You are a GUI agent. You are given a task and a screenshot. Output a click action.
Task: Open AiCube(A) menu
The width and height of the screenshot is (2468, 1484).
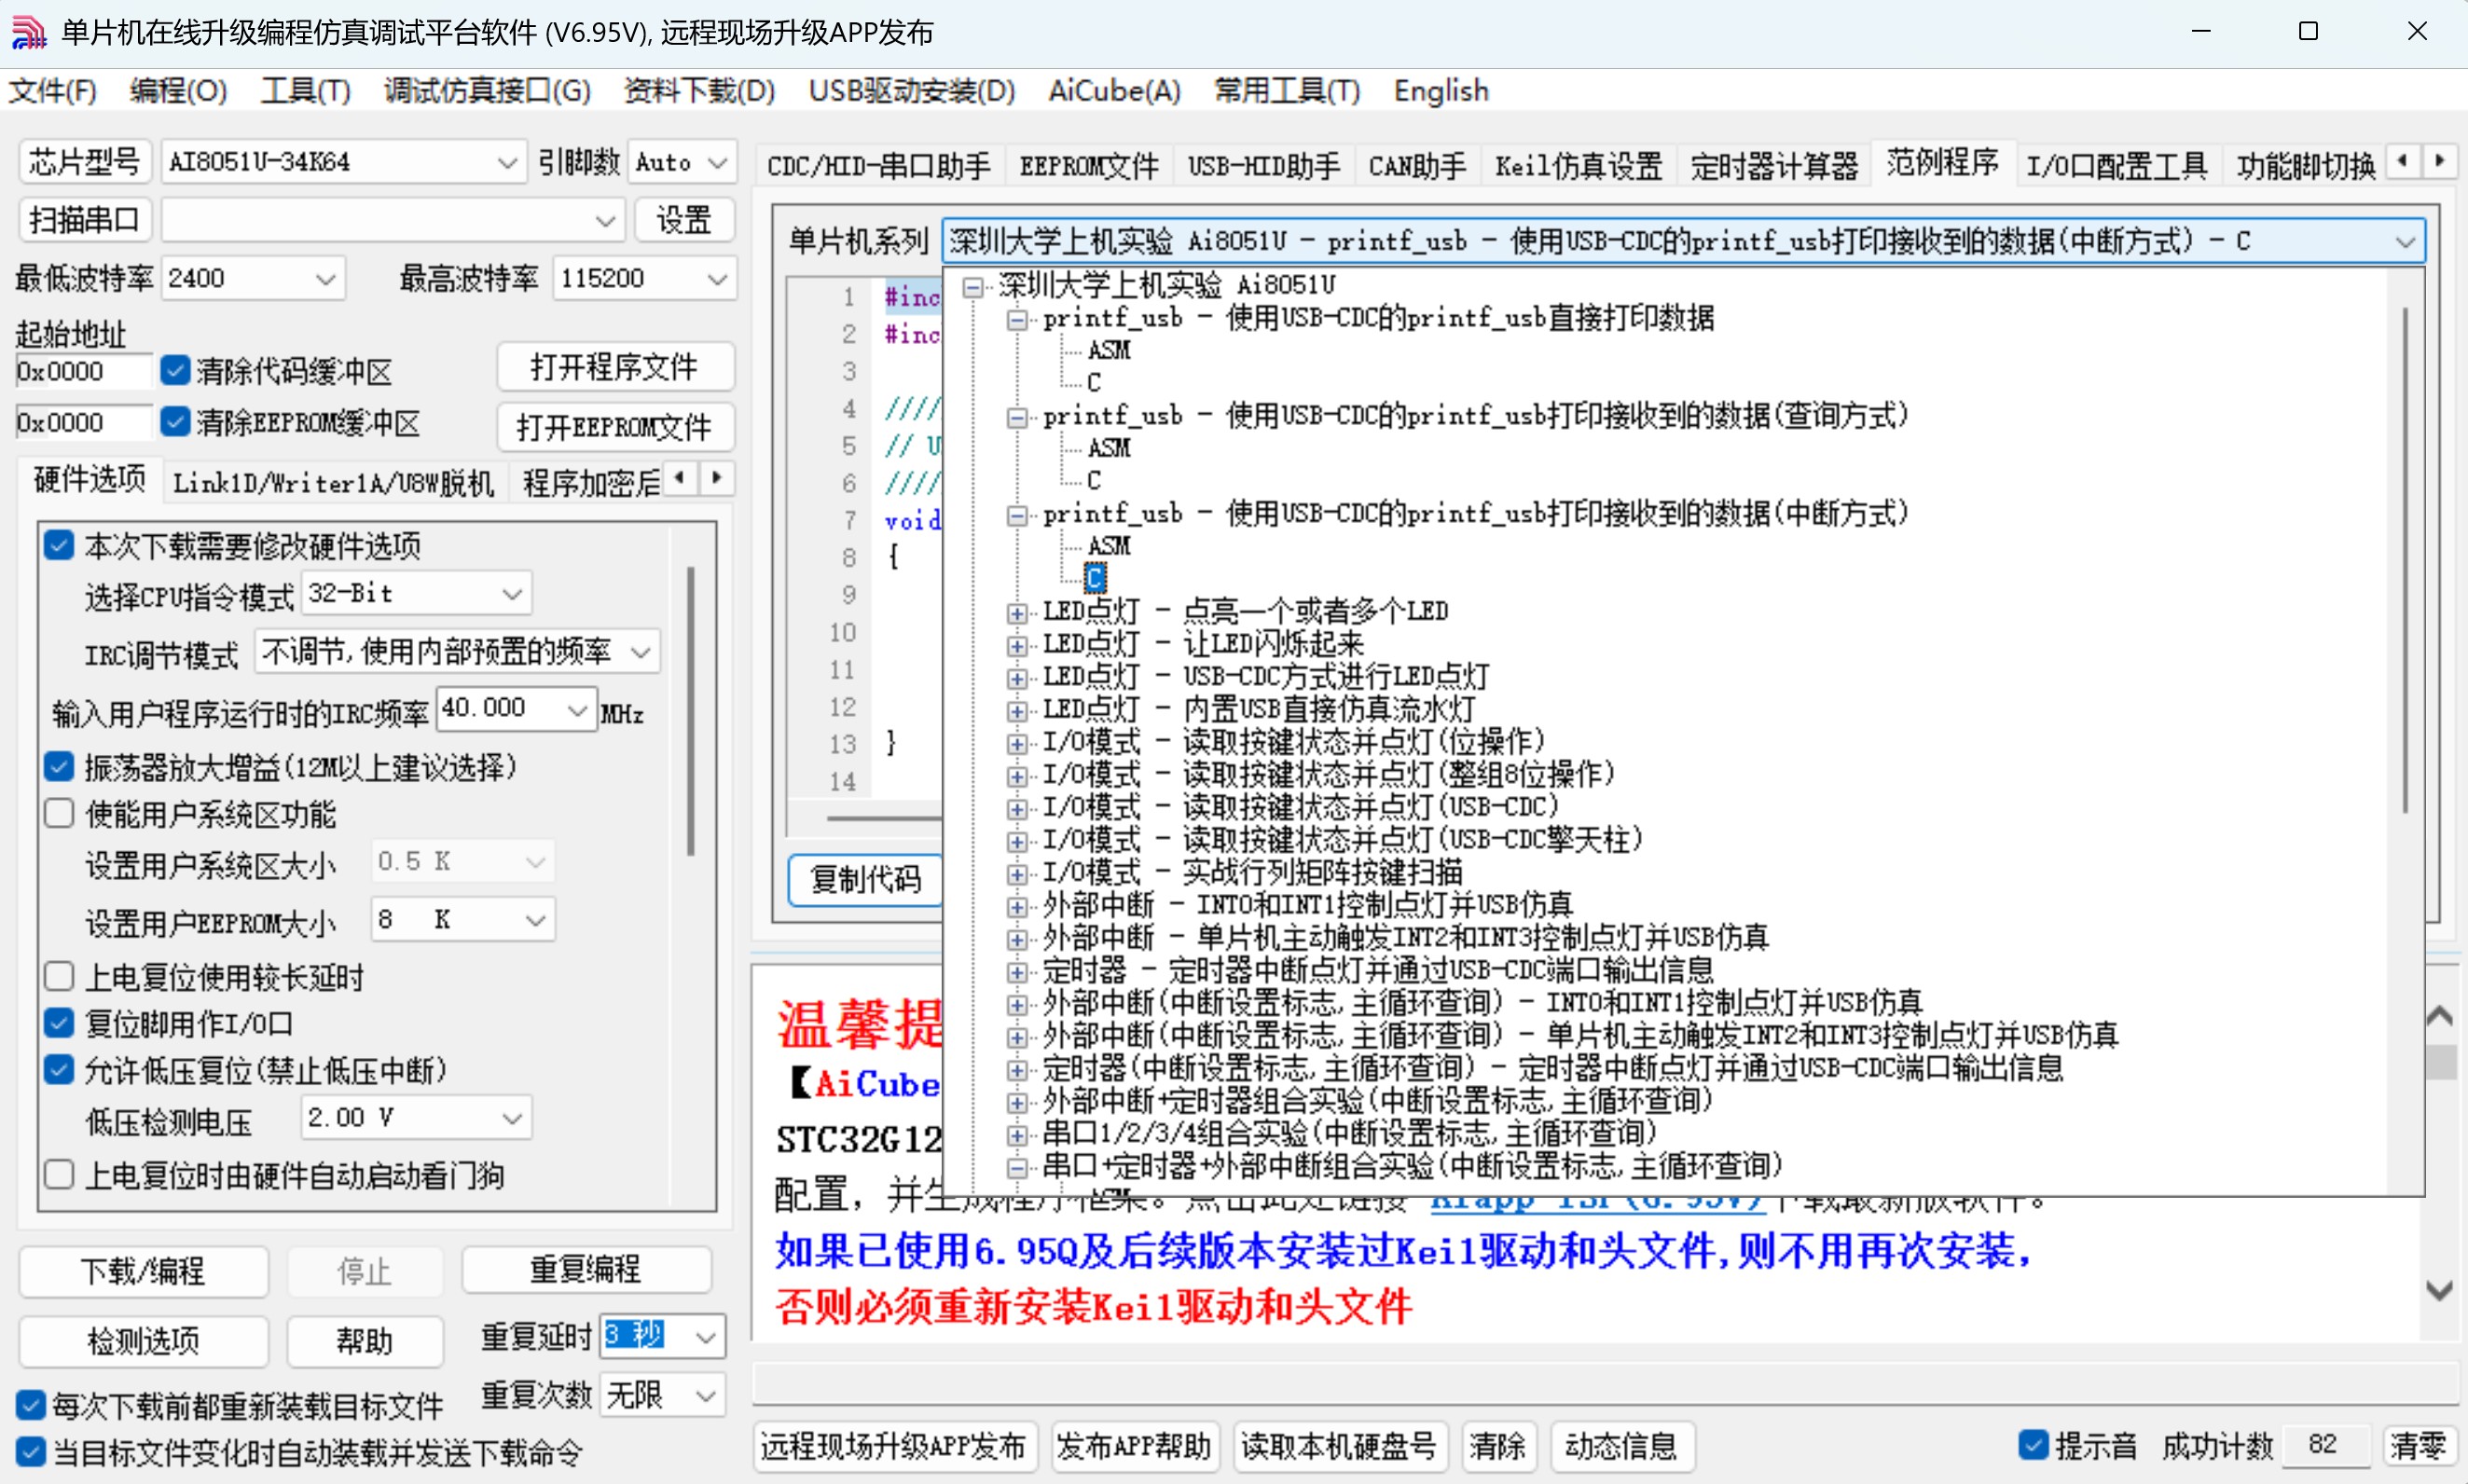pyautogui.click(x=1114, y=91)
